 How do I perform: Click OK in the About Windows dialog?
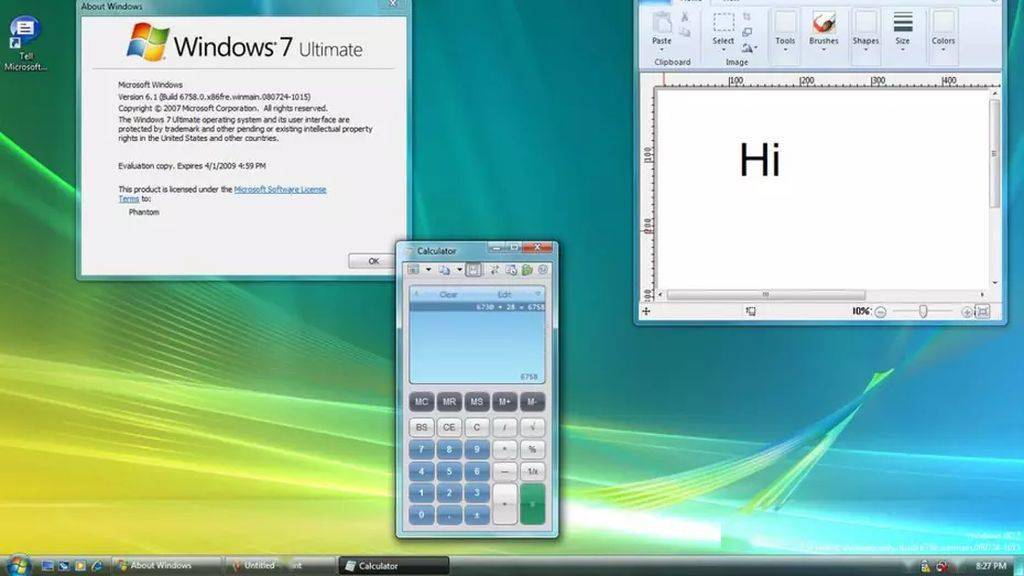[x=373, y=261]
